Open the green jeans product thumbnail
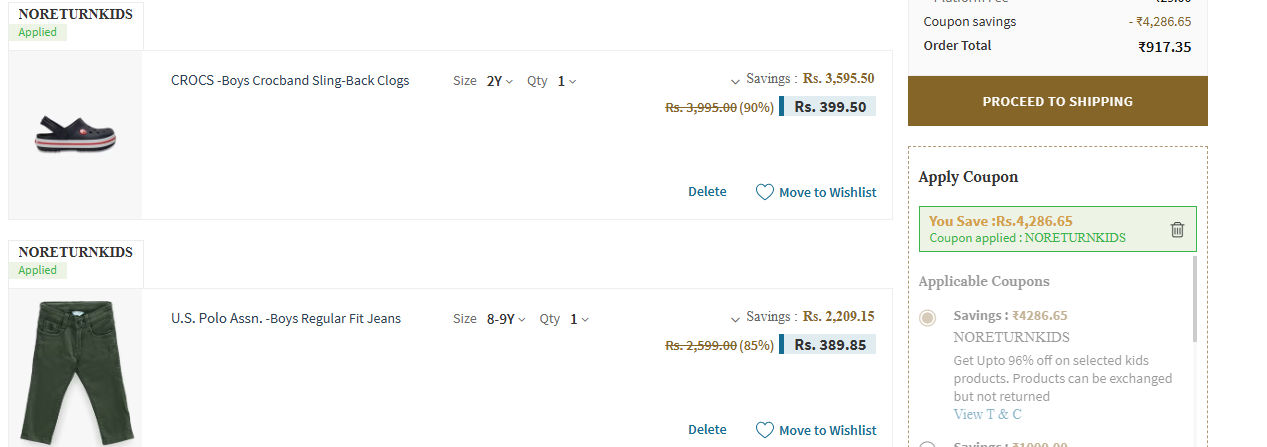The height and width of the screenshot is (447, 1267). [76, 370]
